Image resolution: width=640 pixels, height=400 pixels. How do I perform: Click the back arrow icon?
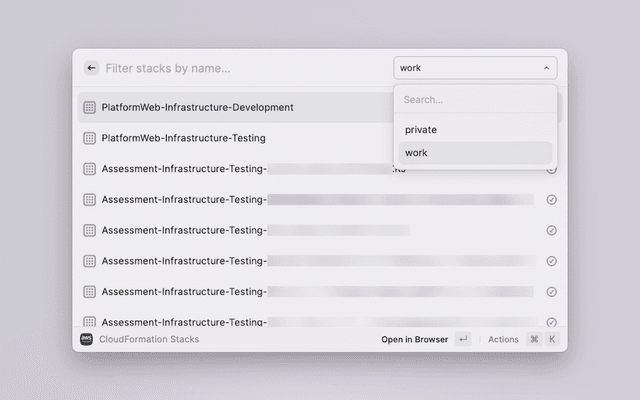(x=92, y=68)
